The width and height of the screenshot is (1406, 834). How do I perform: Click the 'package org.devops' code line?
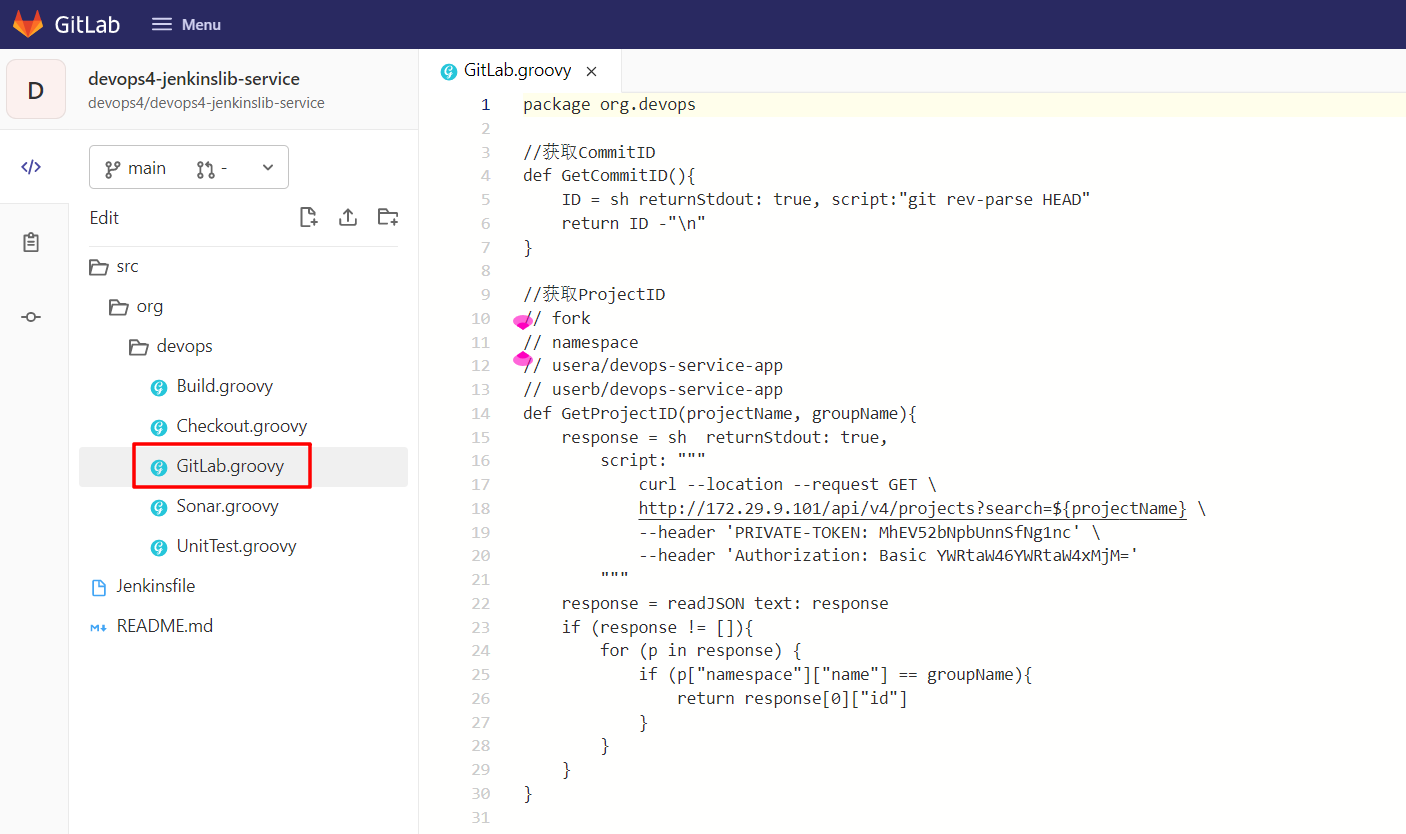point(609,104)
